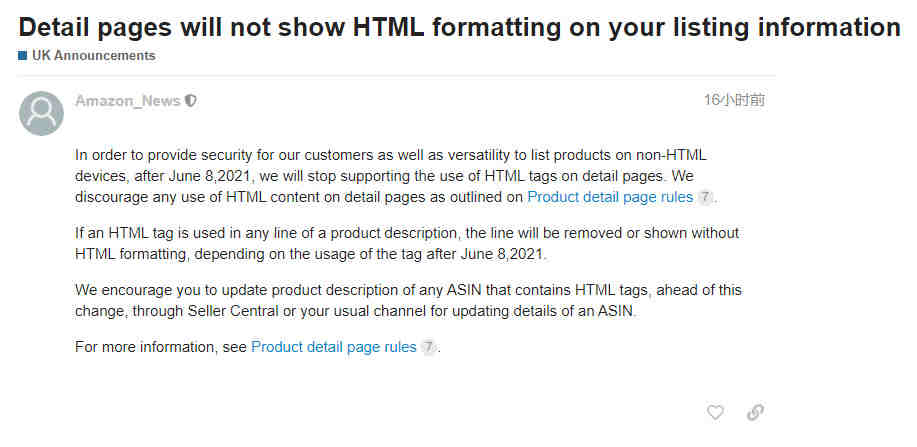Click the paragraph starting "In order to provide"

click(396, 176)
